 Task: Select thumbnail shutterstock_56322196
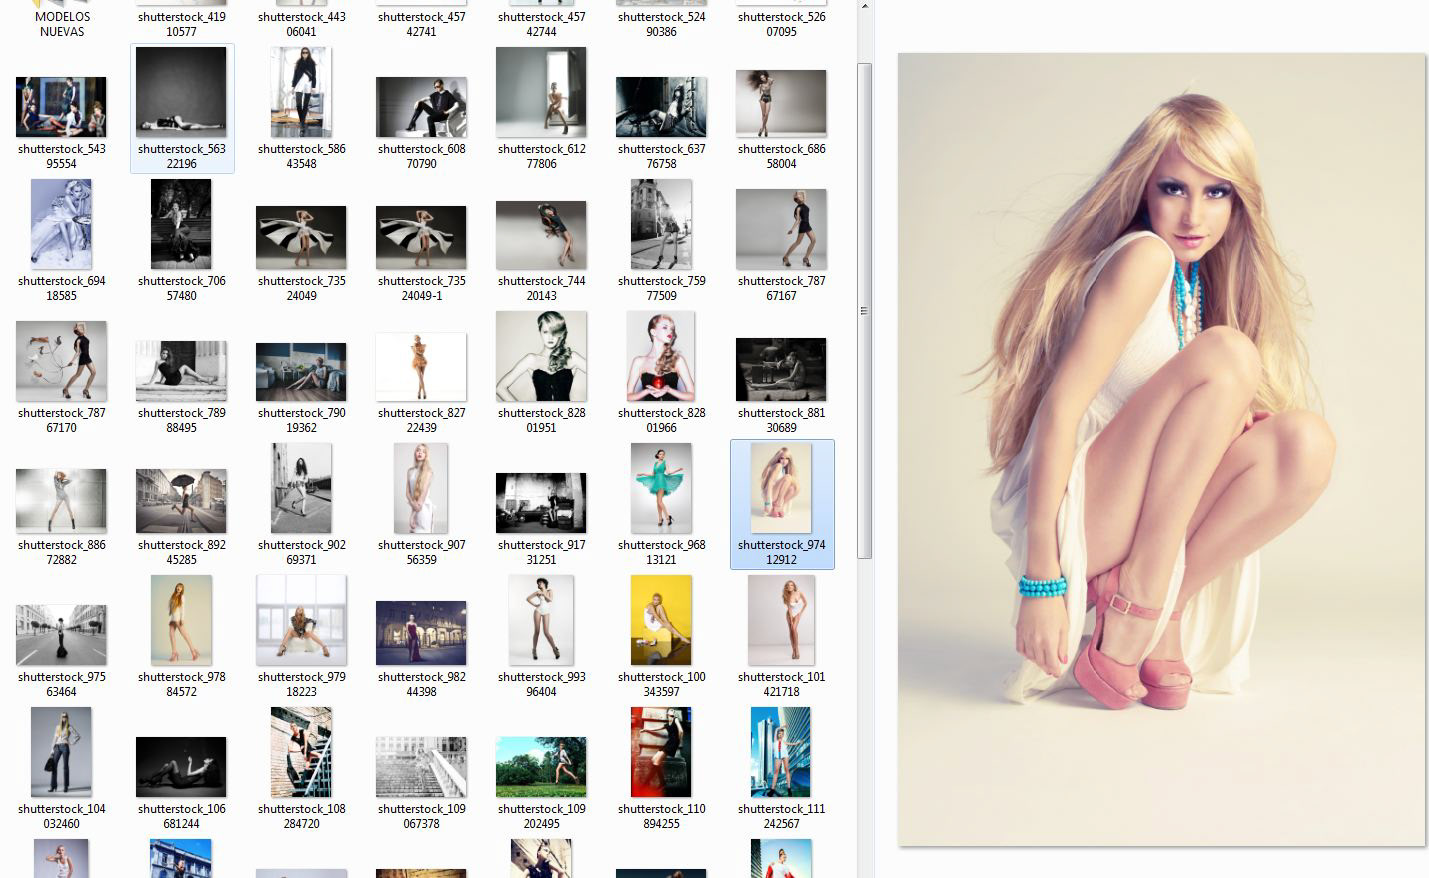(x=181, y=92)
